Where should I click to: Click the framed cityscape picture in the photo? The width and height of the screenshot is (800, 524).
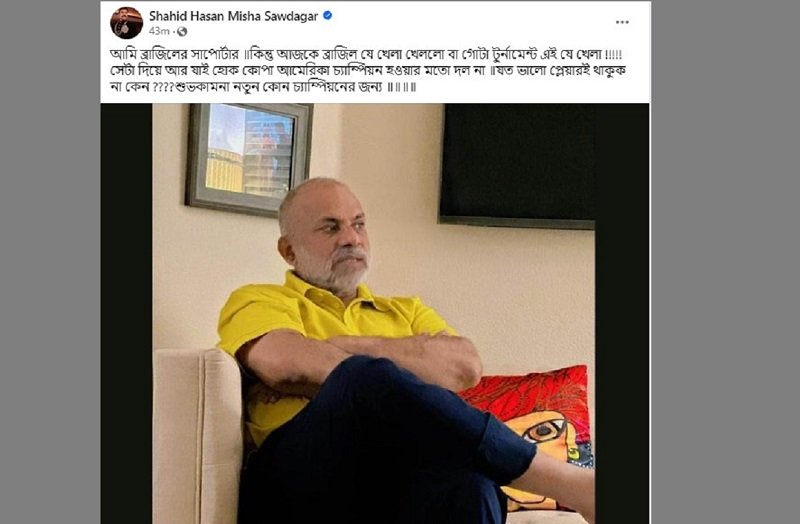pos(248,159)
